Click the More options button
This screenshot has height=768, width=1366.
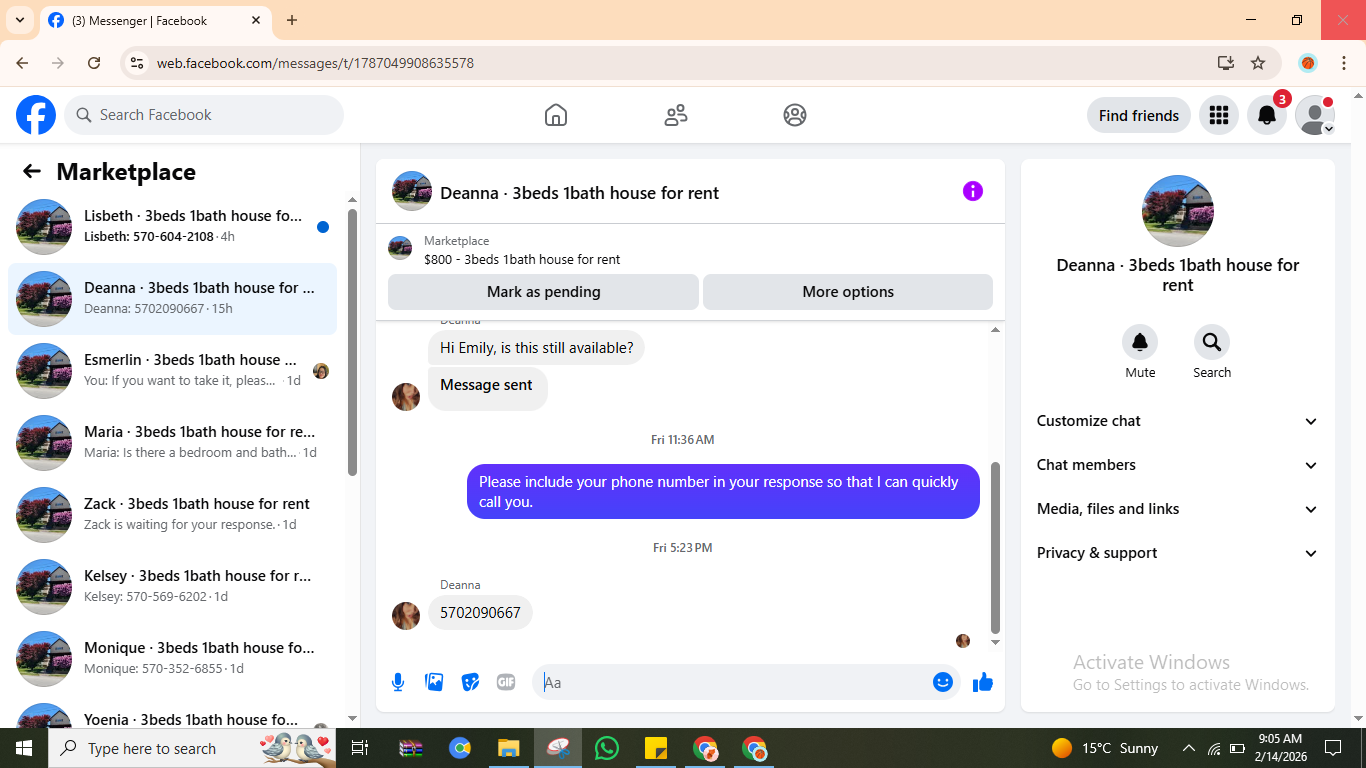pos(848,292)
